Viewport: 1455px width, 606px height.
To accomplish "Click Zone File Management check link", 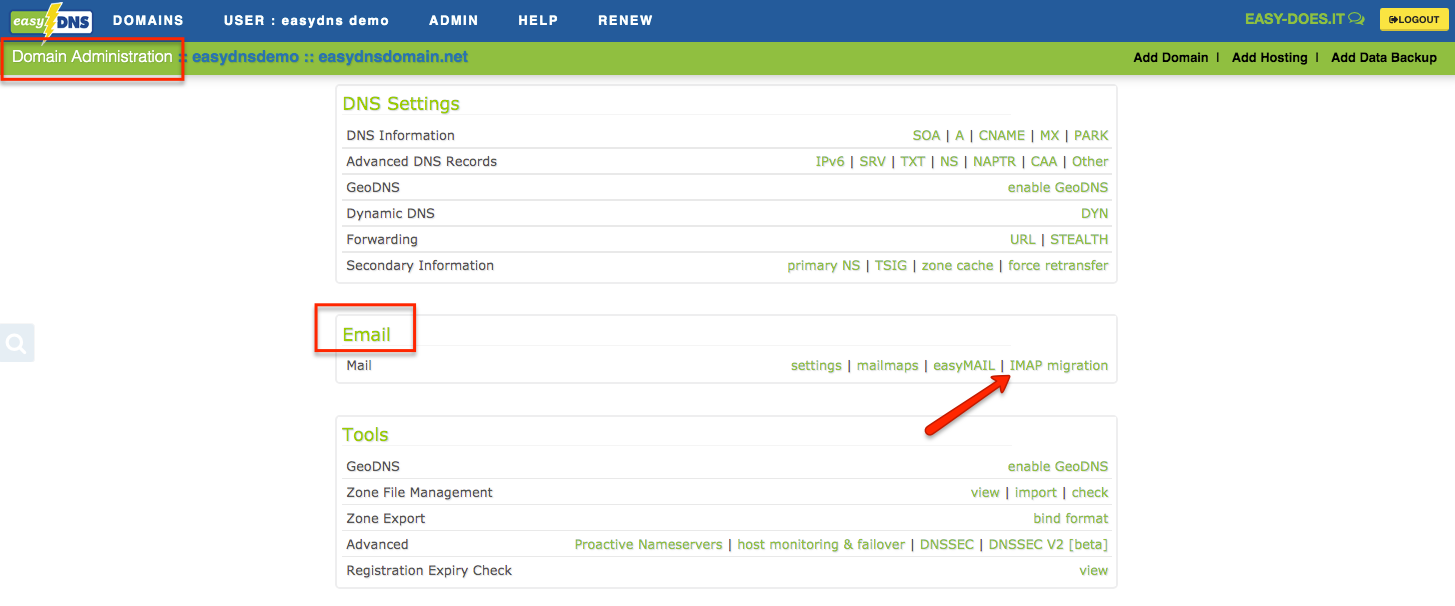I will point(1090,493).
